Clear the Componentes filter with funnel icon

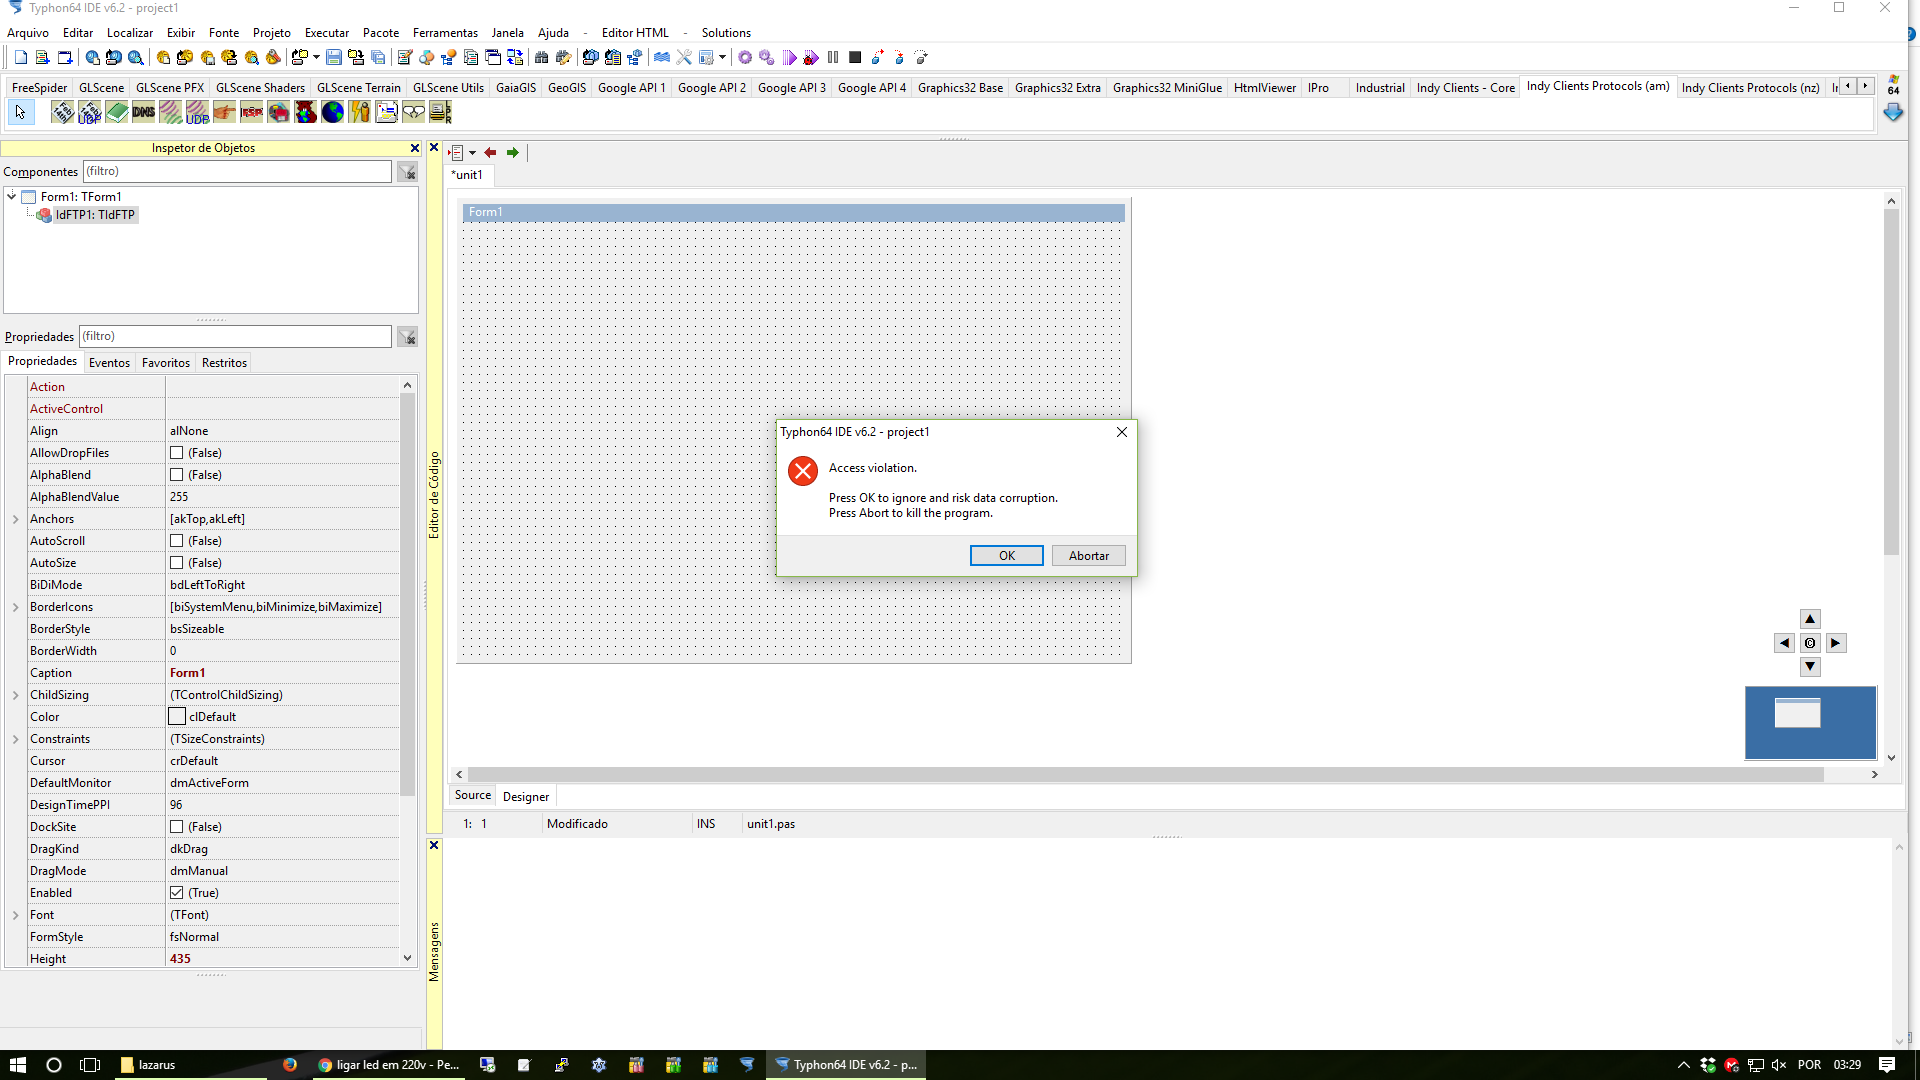tap(407, 172)
